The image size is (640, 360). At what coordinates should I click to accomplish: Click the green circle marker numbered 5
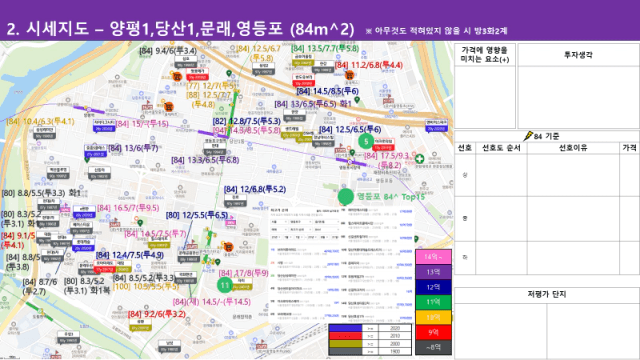click(366, 141)
